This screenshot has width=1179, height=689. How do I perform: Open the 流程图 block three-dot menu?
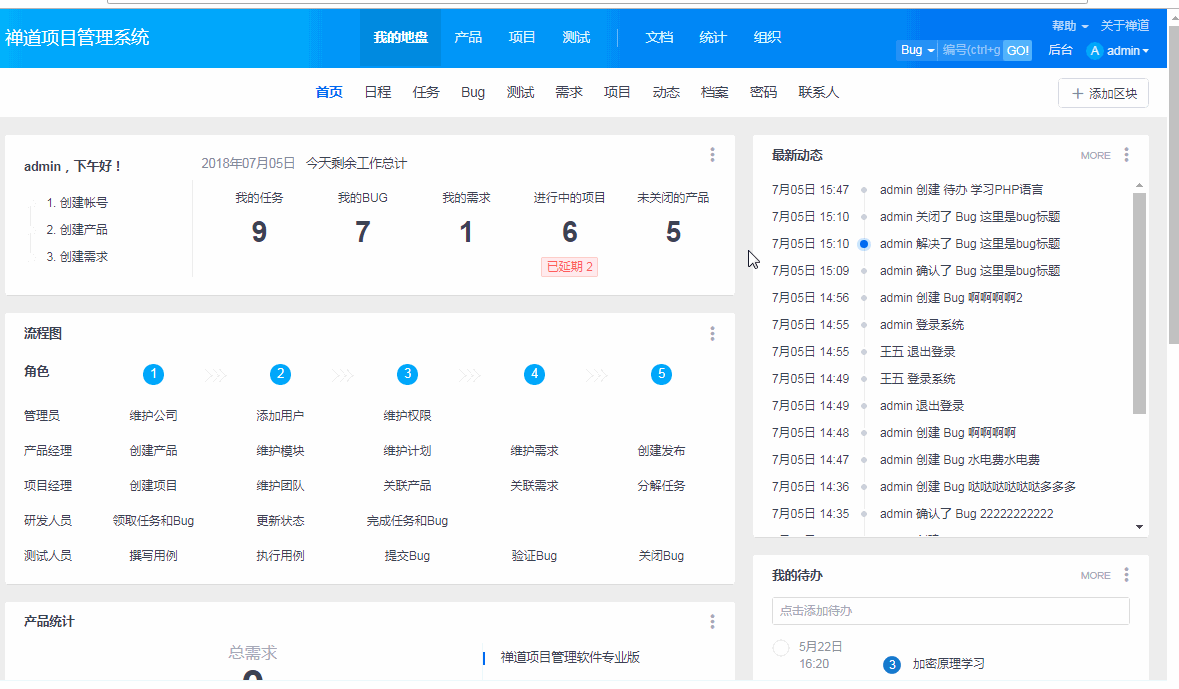coord(712,334)
